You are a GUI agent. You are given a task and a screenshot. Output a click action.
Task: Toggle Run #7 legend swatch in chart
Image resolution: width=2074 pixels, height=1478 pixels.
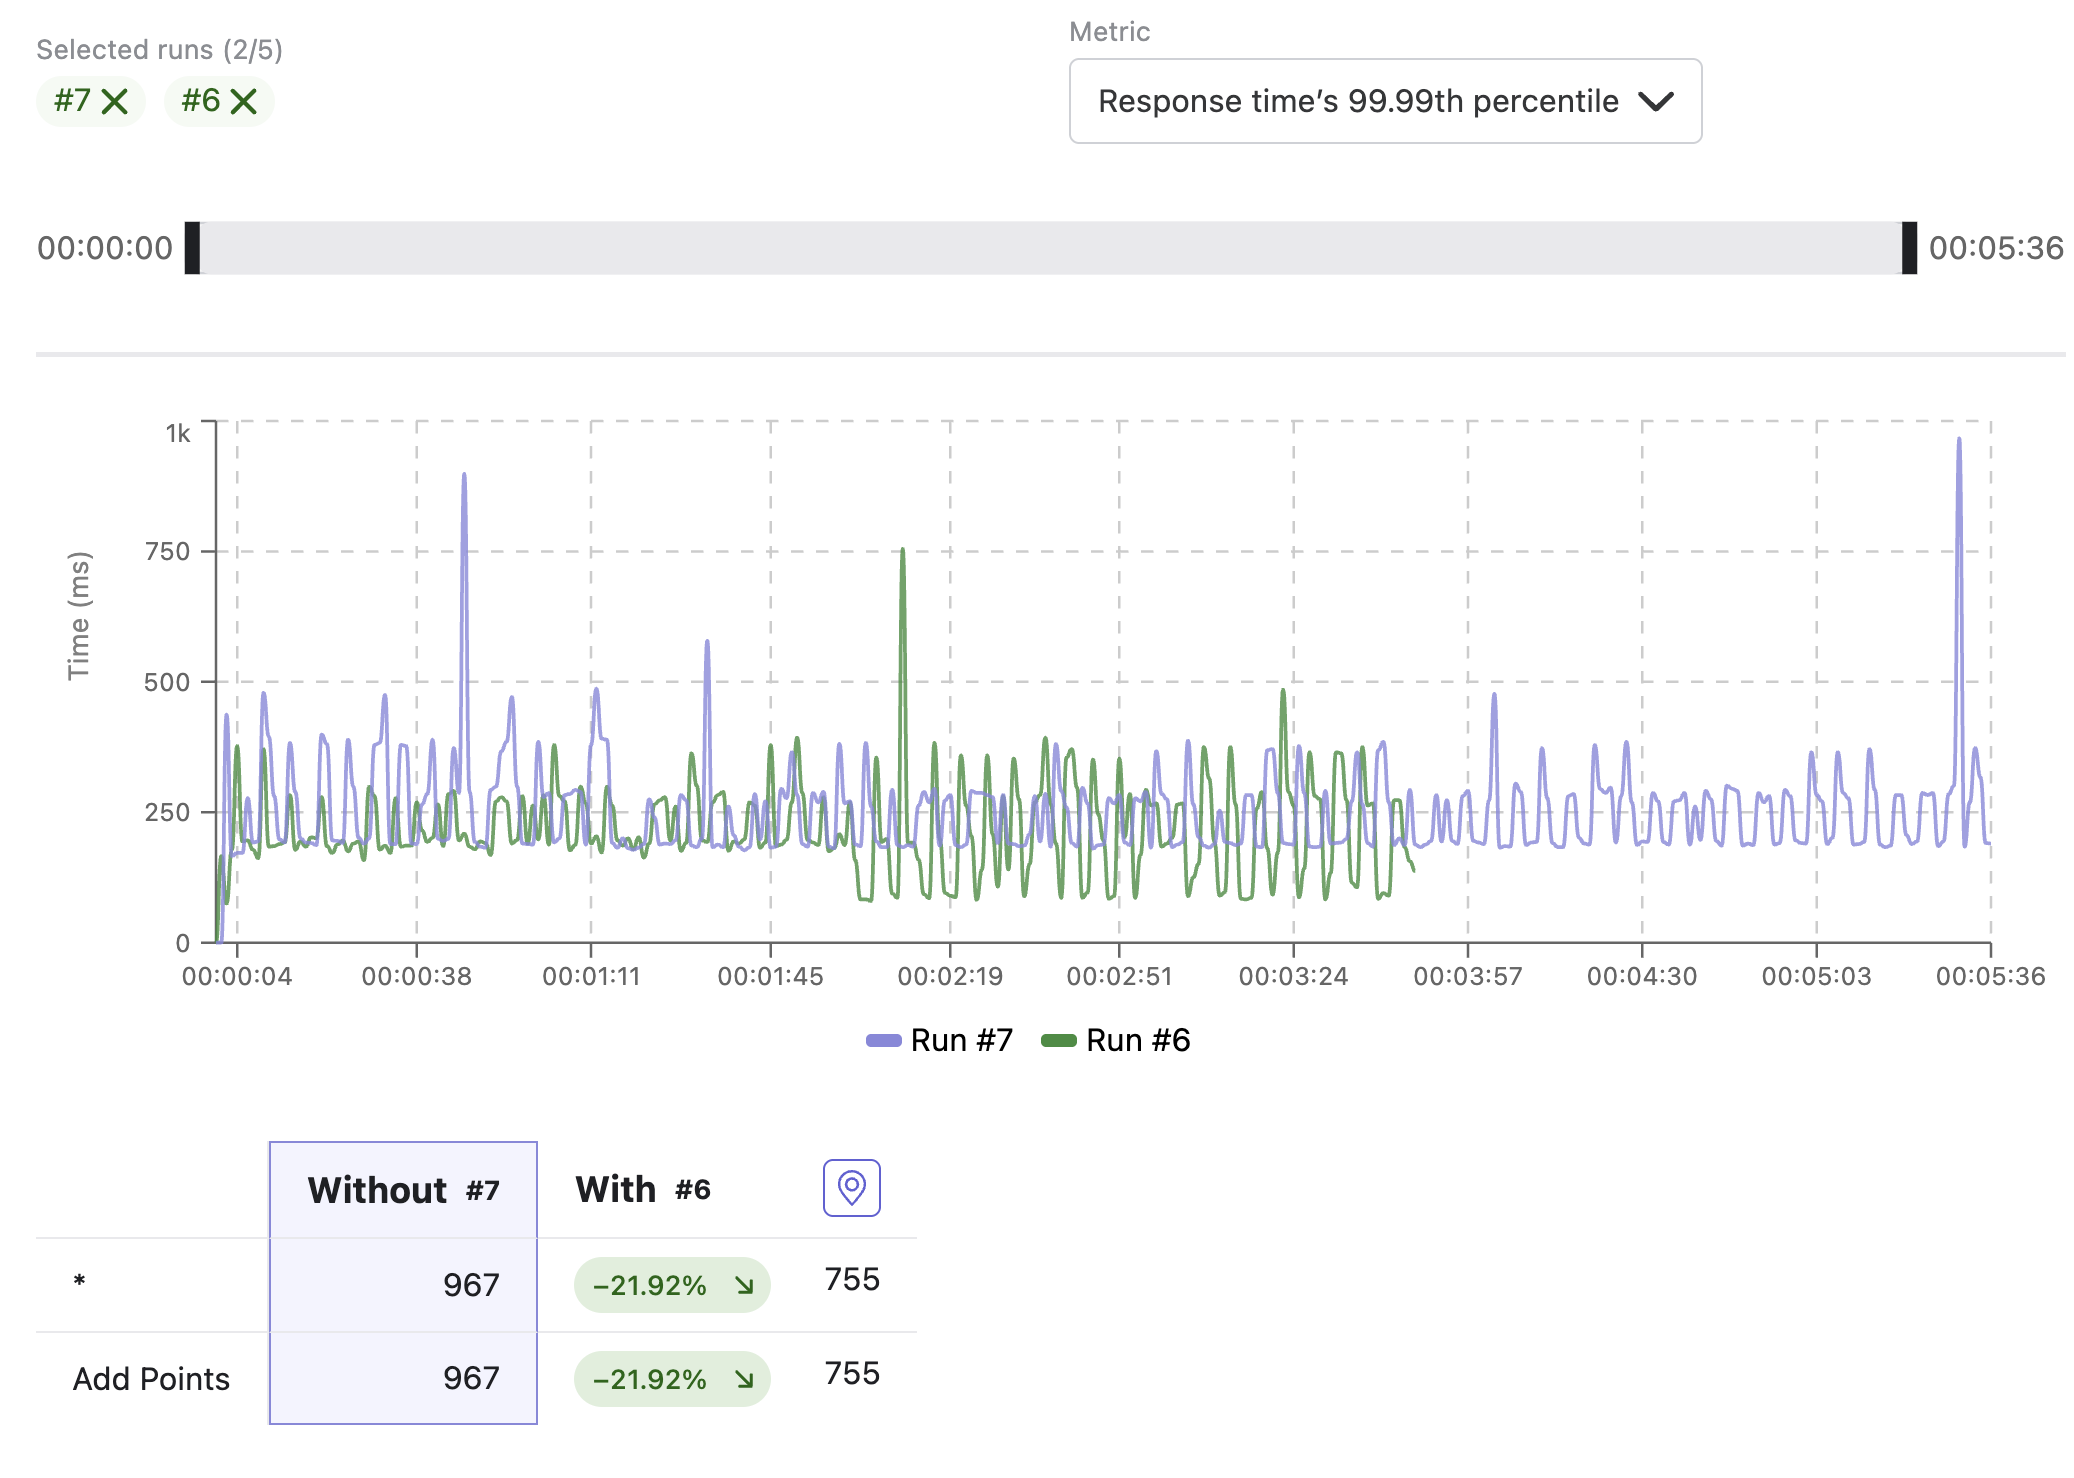point(883,1041)
